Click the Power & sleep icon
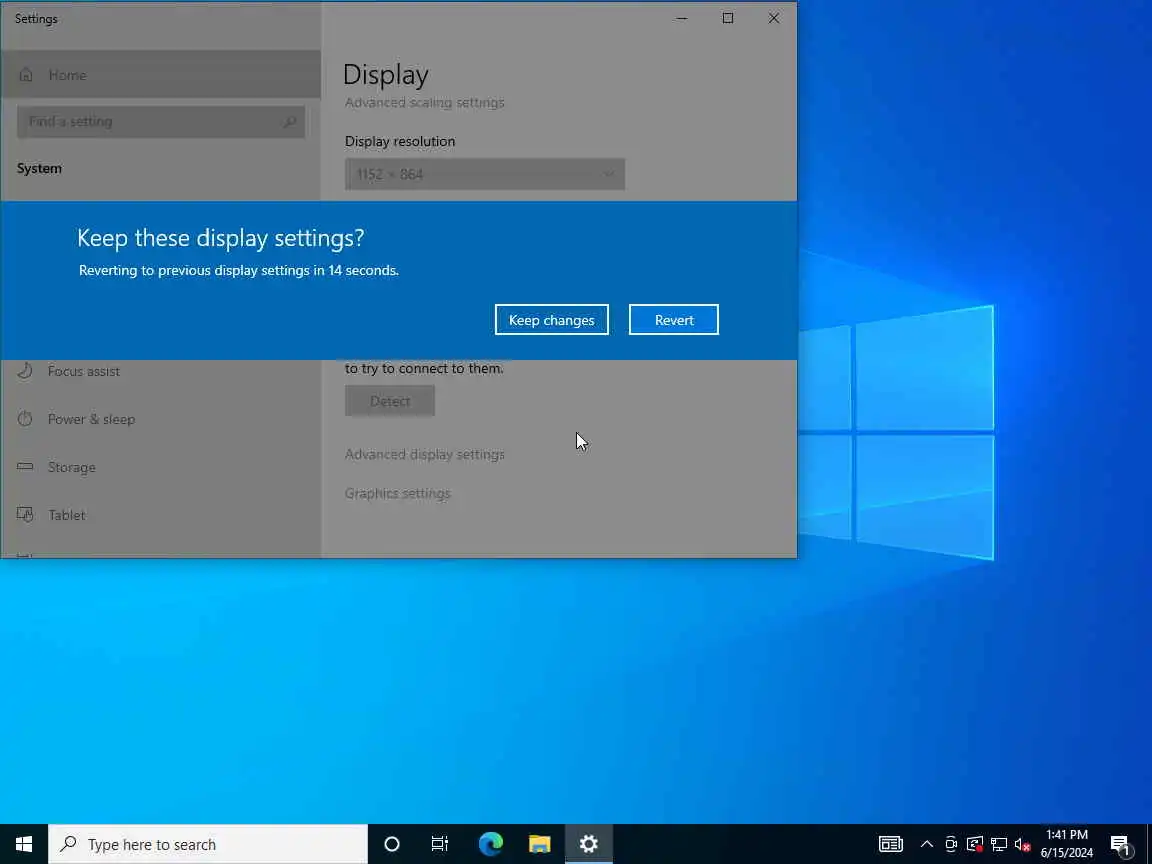Image resolution: width=1152 pixels, height=864 pixels. pyautogui.click(x=25, y=419)
